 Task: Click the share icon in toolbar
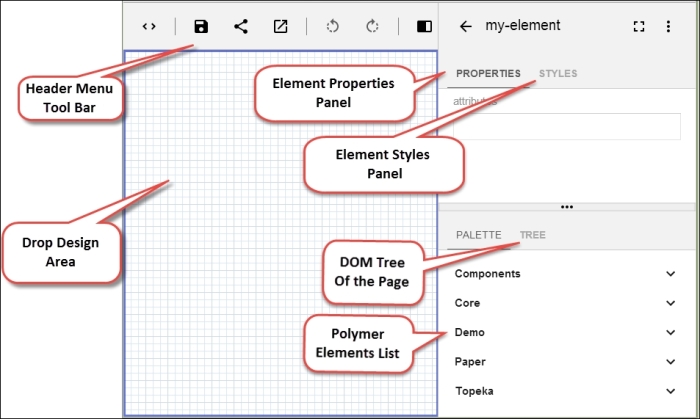(x=241, y=26)
